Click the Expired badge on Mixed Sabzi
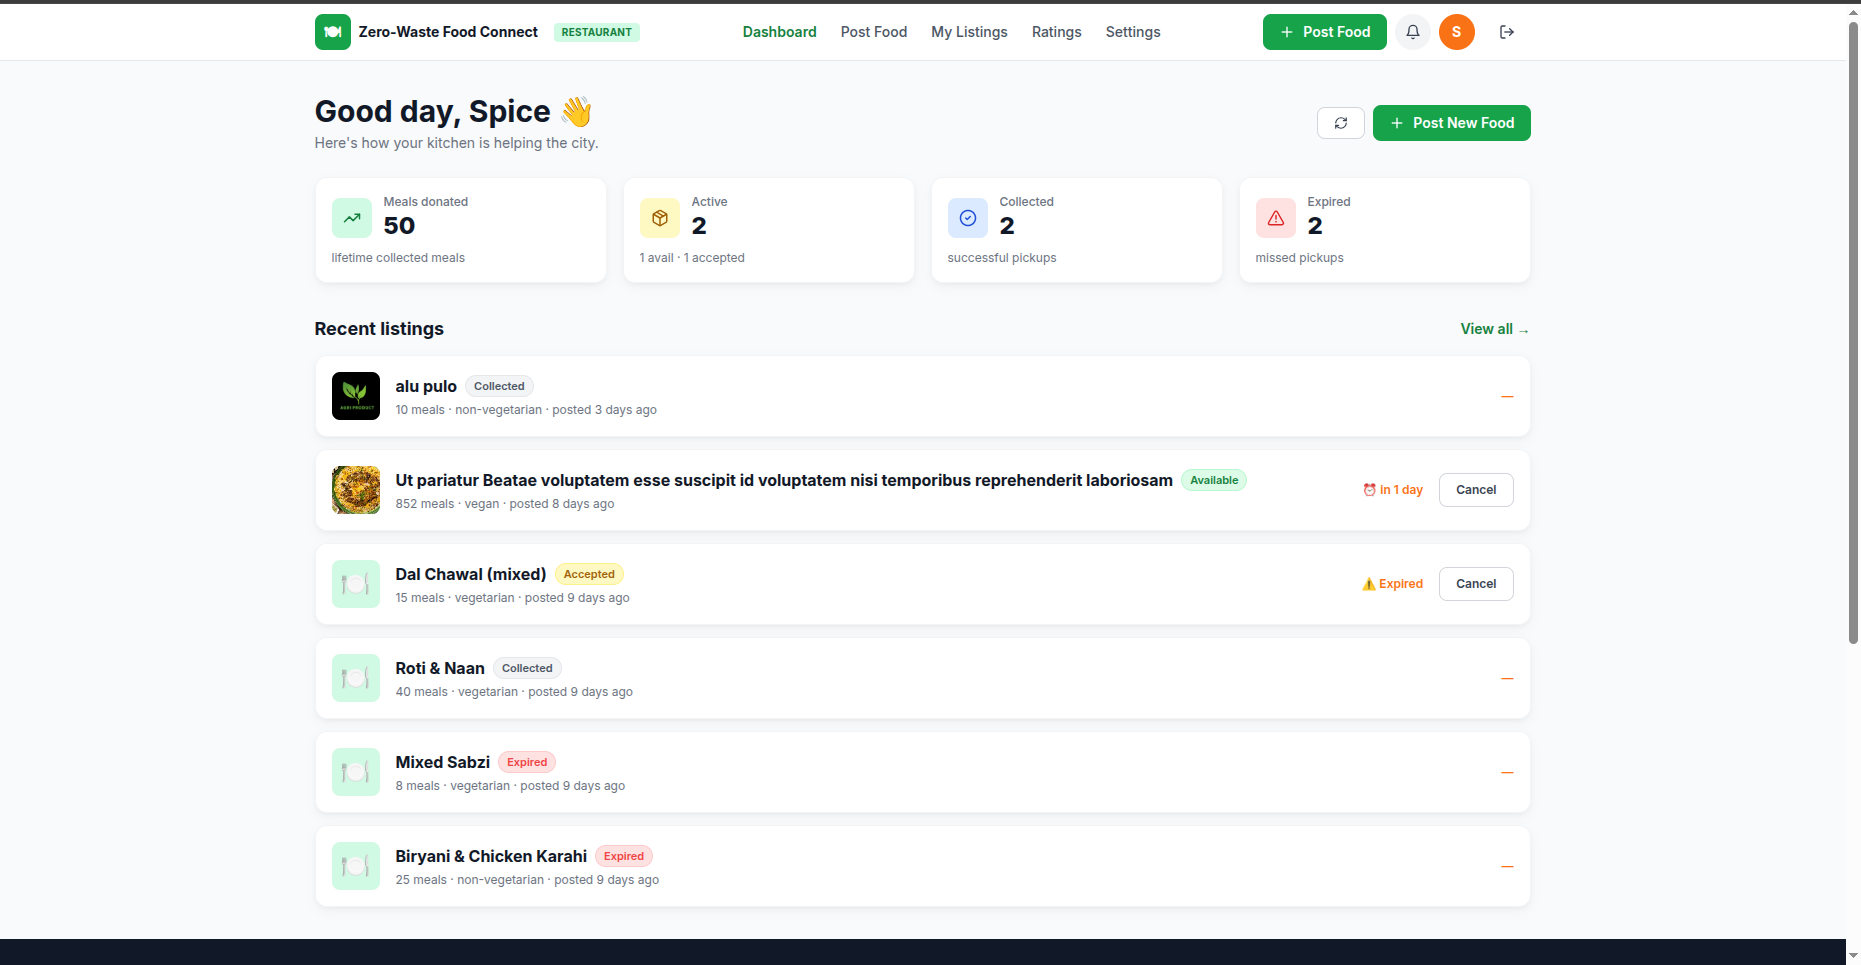The width and height of the screenshot is (1861, 965). click(527, 762)
